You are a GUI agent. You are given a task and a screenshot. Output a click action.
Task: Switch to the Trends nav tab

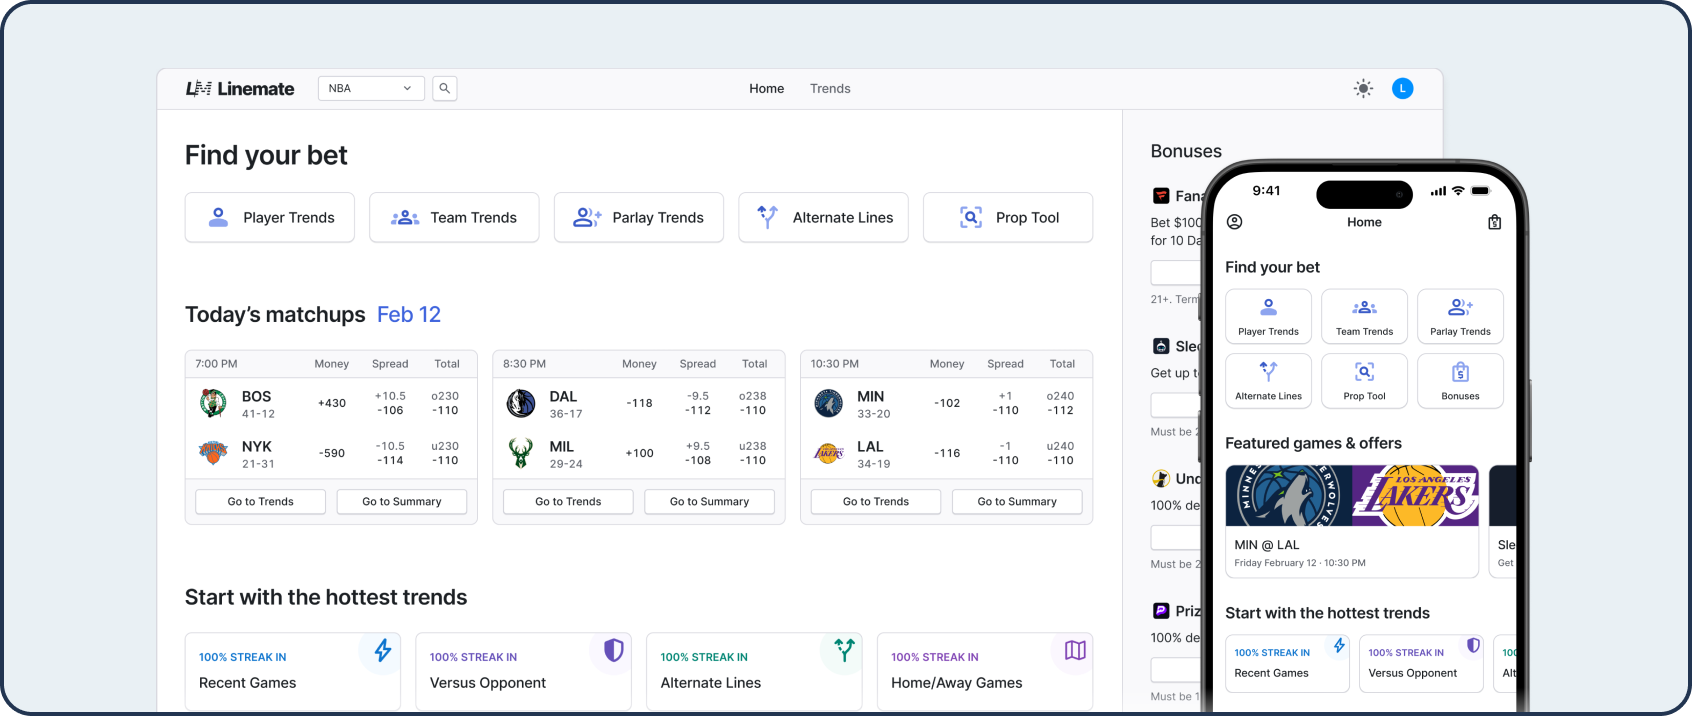point(830,89)
